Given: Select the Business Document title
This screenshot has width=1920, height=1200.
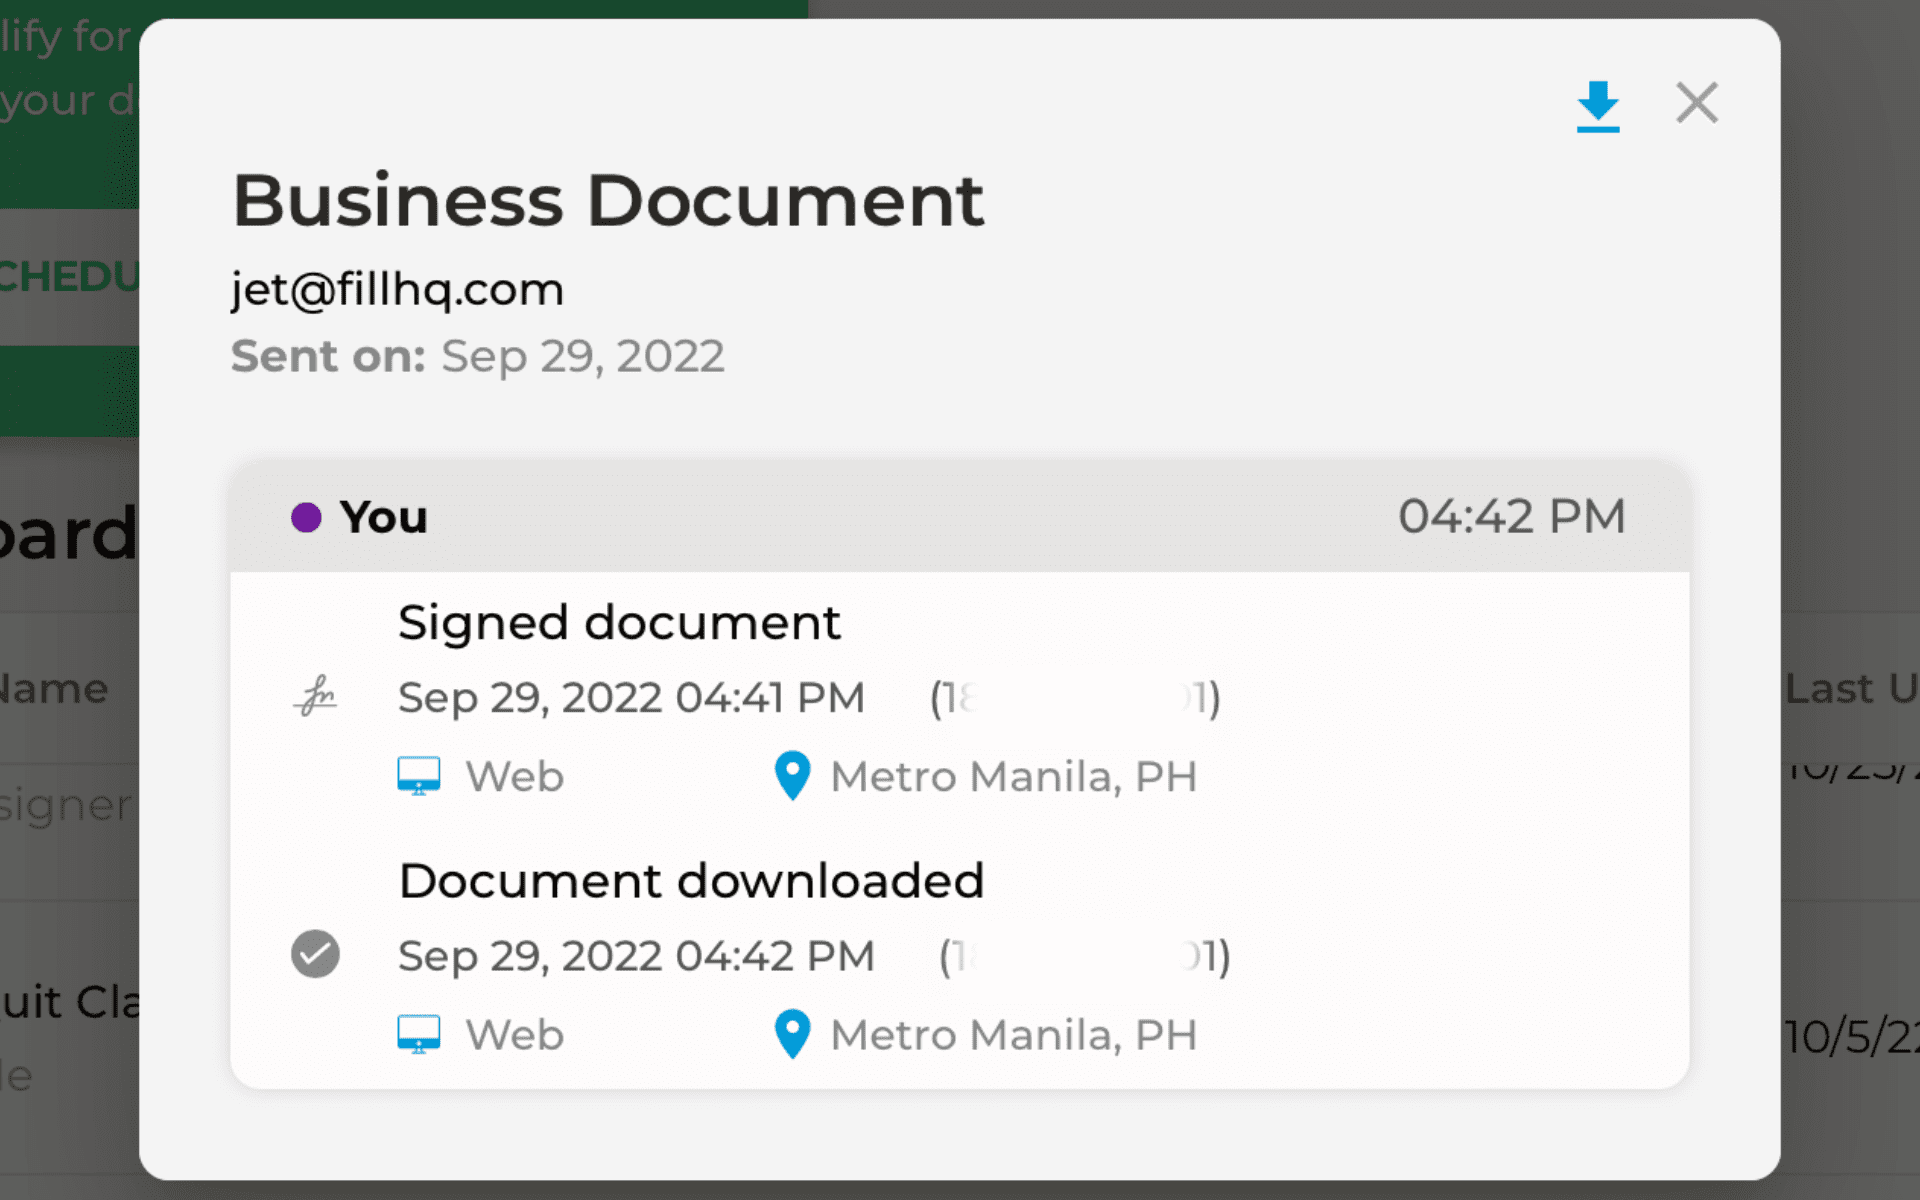Looking at the screenshot, I should point(608,201).
